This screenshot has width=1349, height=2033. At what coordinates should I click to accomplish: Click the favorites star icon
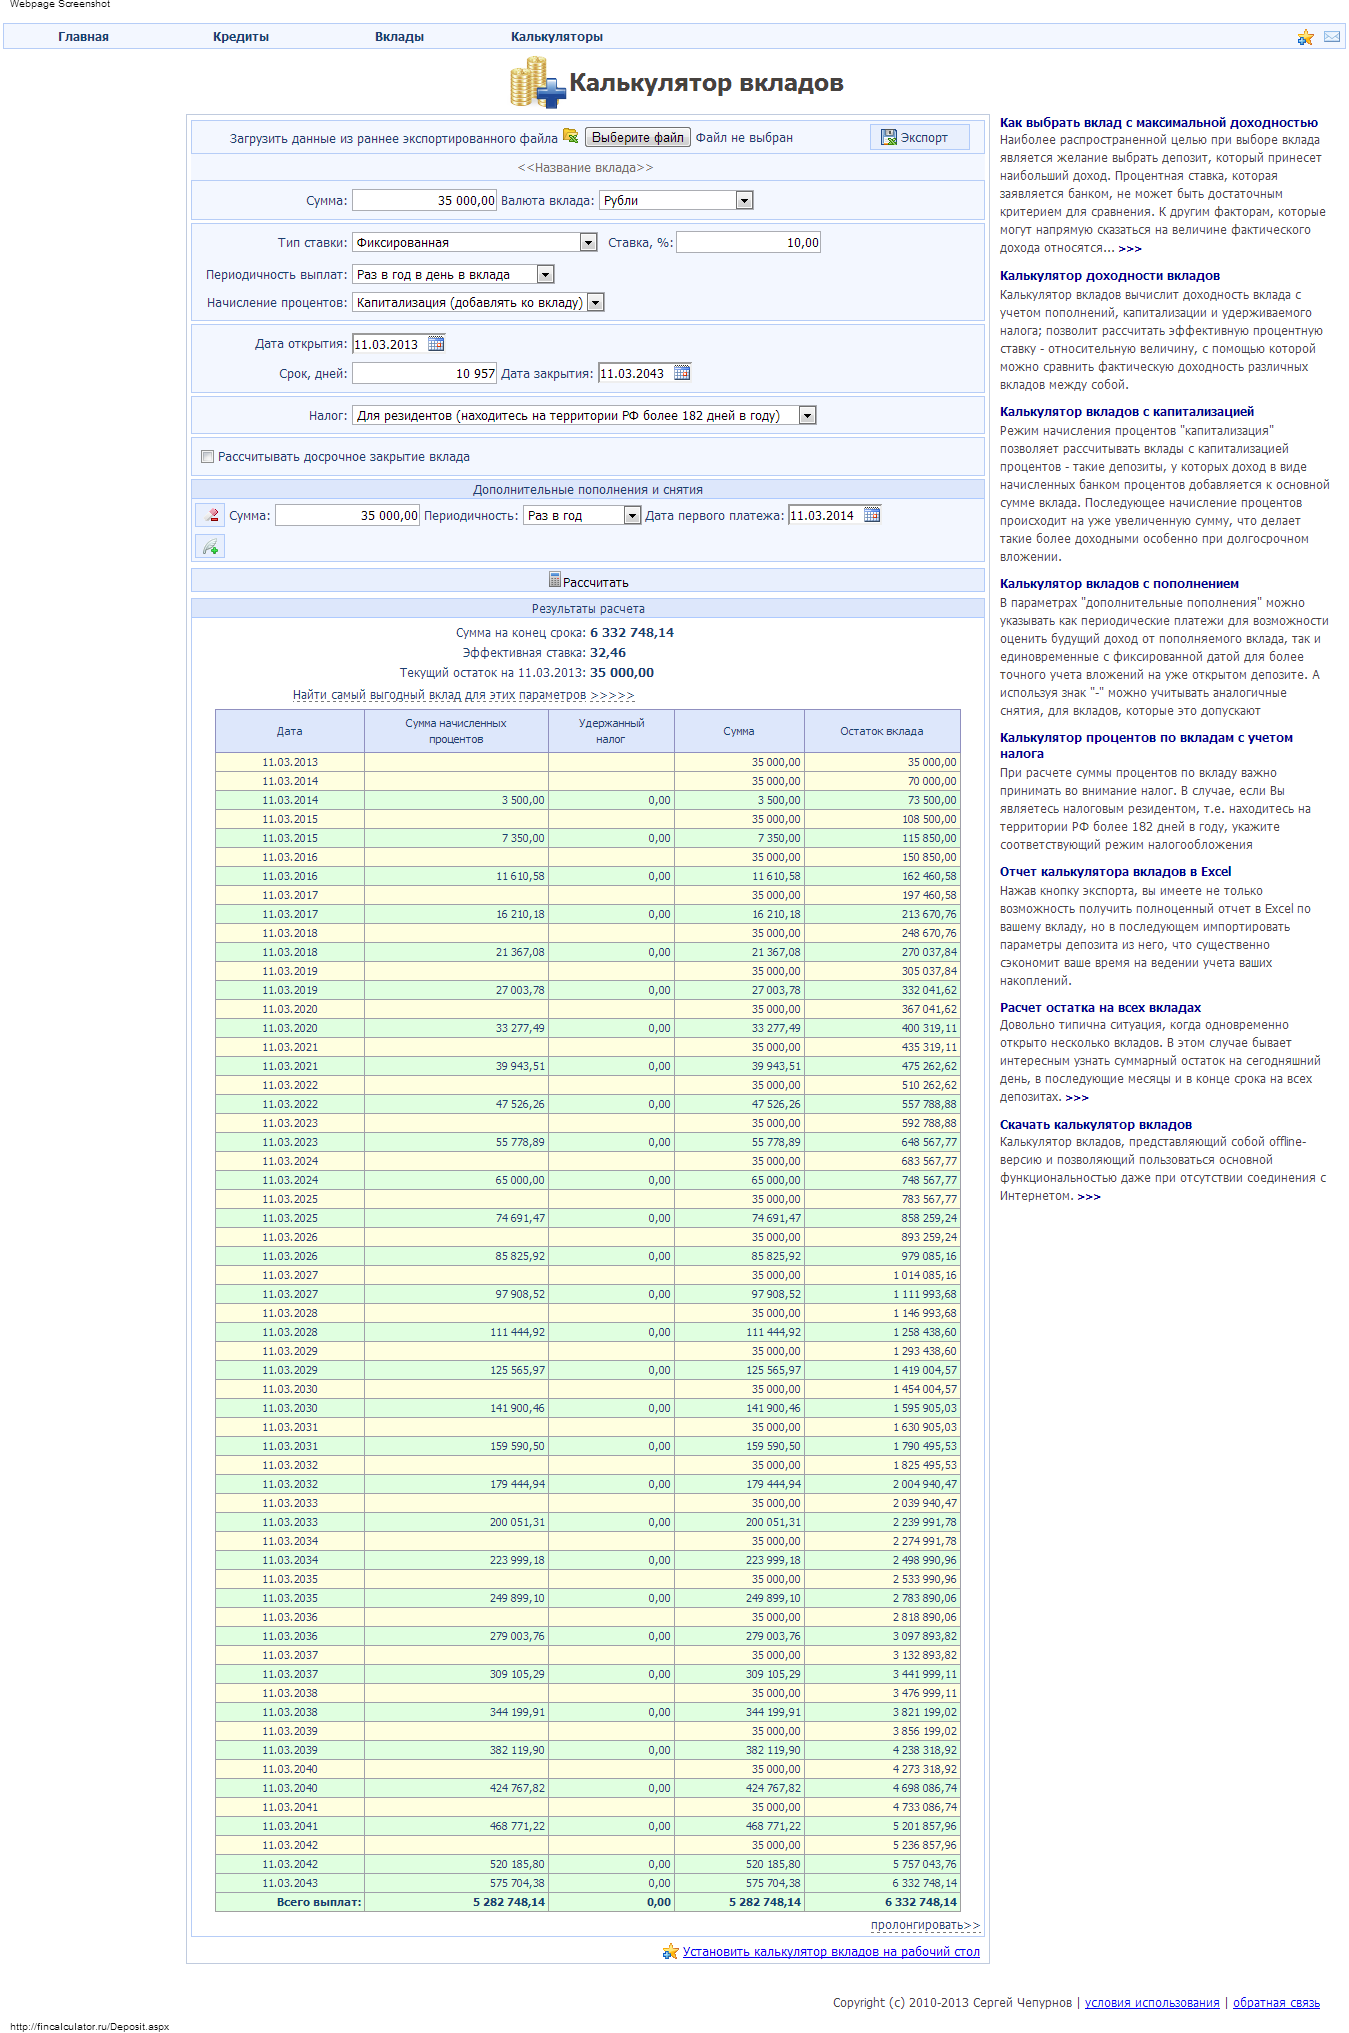pyautogui.click(x=1305, y=37)
